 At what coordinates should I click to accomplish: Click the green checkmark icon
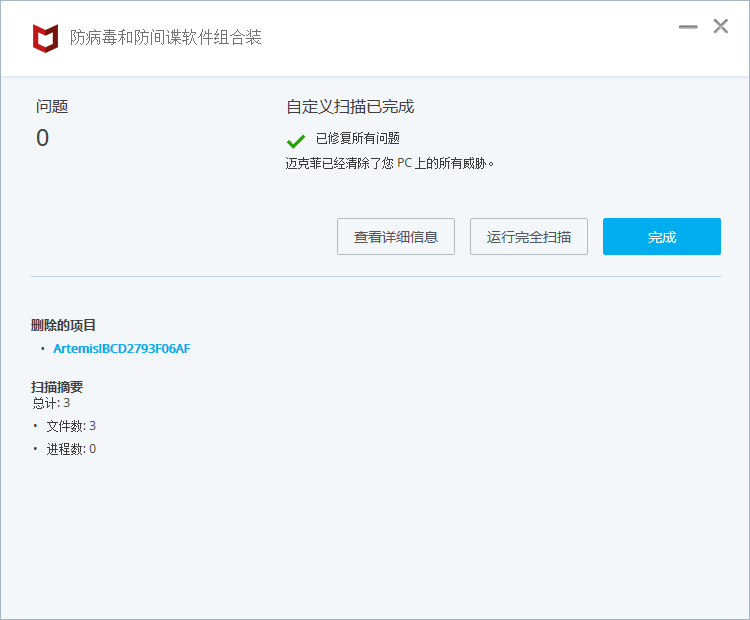(x=296, y=141)
